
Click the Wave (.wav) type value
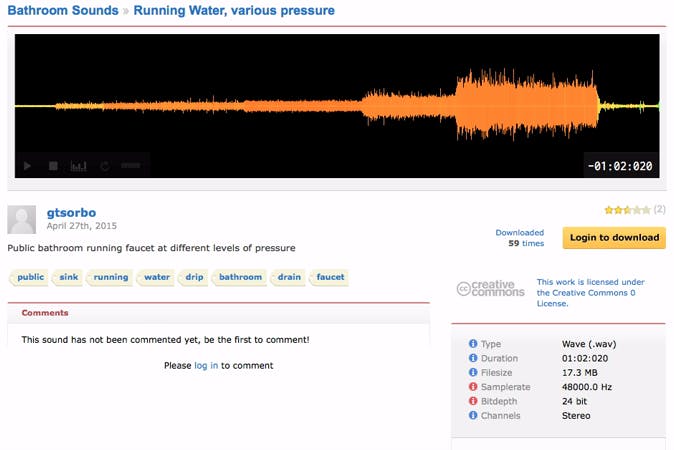point(589,344)
